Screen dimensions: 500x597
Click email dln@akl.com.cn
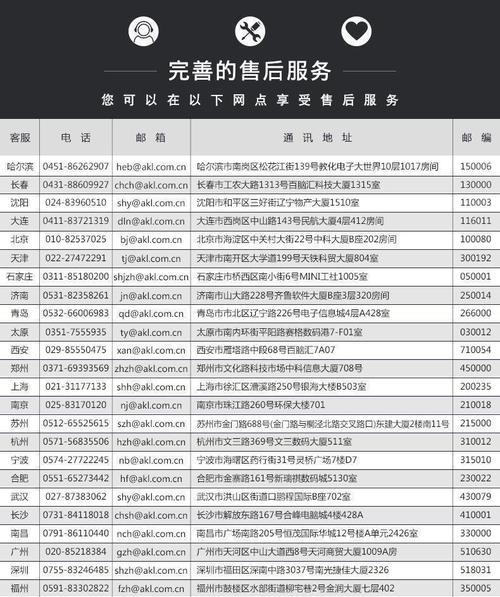point(151,221)
